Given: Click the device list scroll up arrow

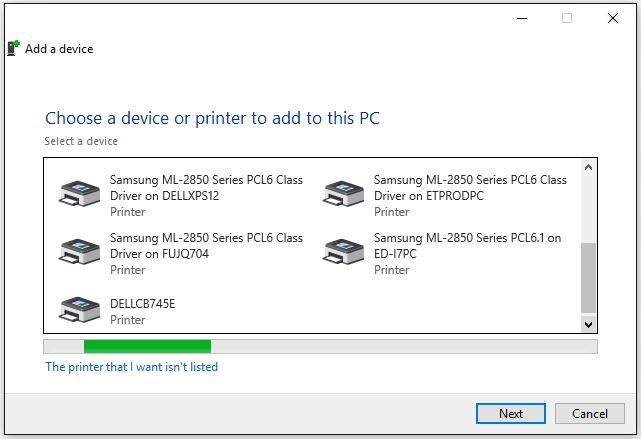Looking at the screenshot, I should tap(588, 167).
